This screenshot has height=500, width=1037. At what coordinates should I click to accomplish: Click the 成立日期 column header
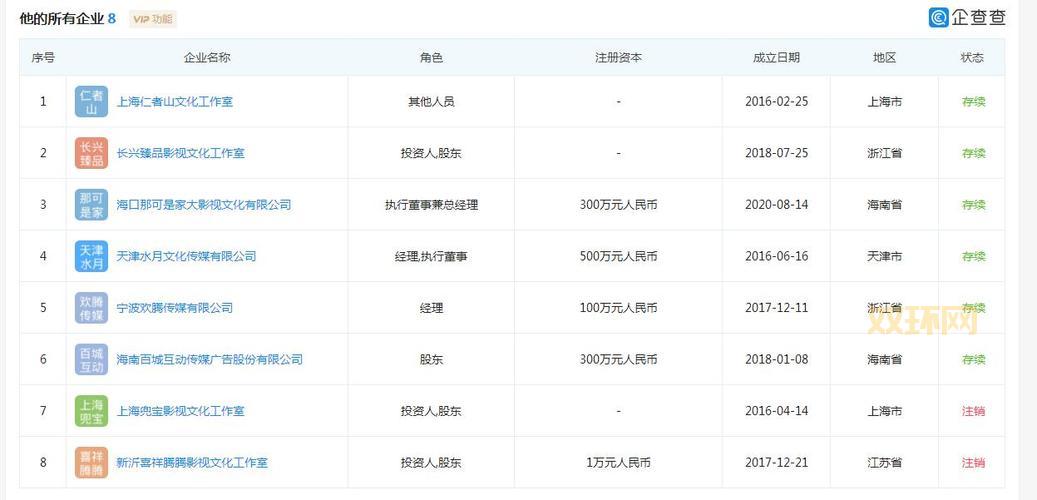click(x=776, y=58)
